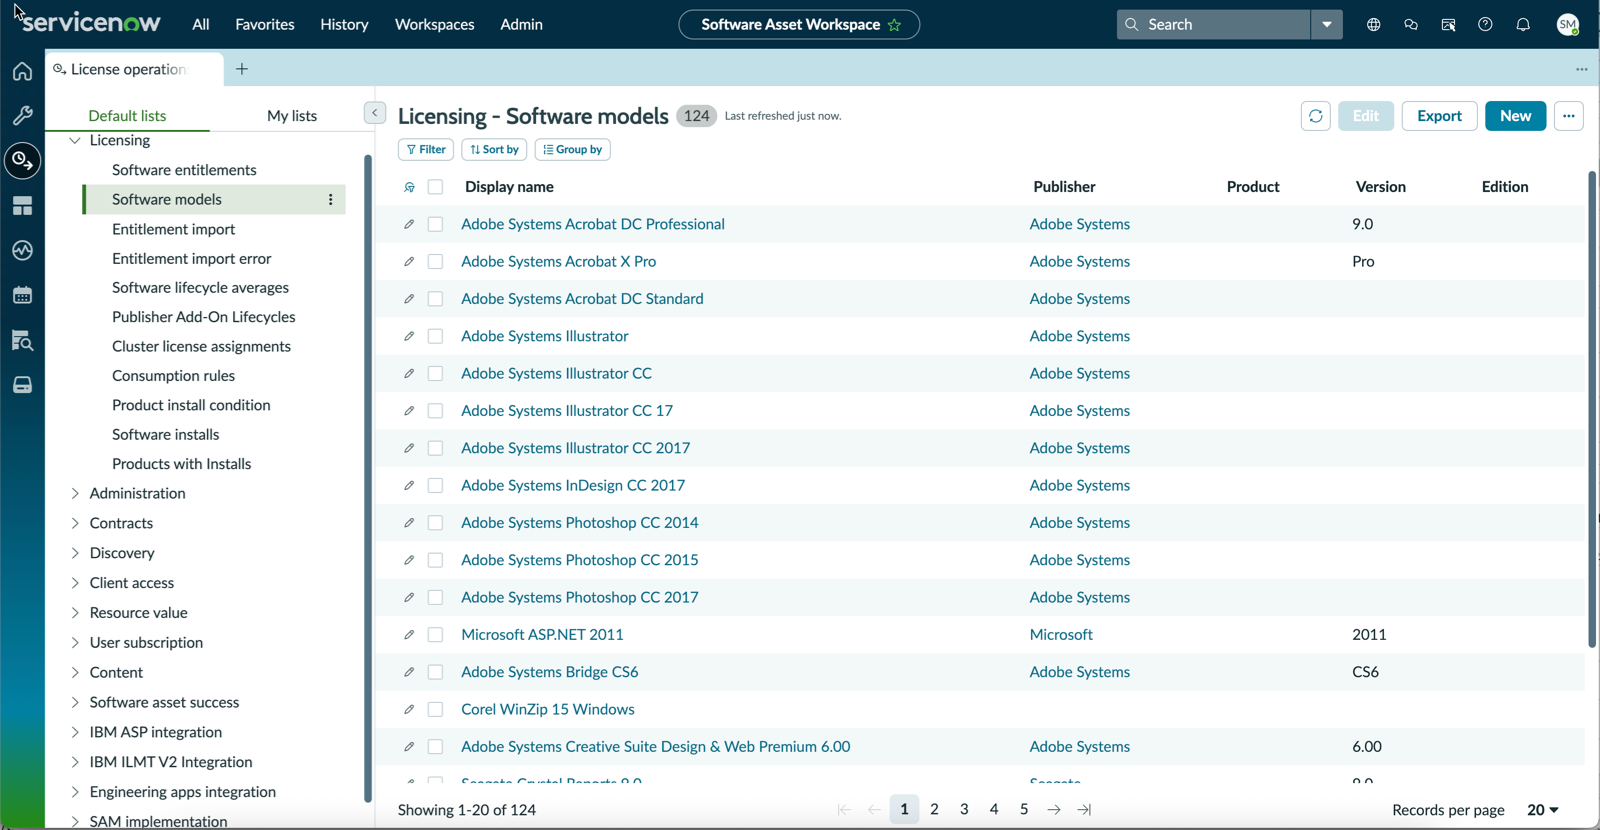Open the All menu

point(201,24)
